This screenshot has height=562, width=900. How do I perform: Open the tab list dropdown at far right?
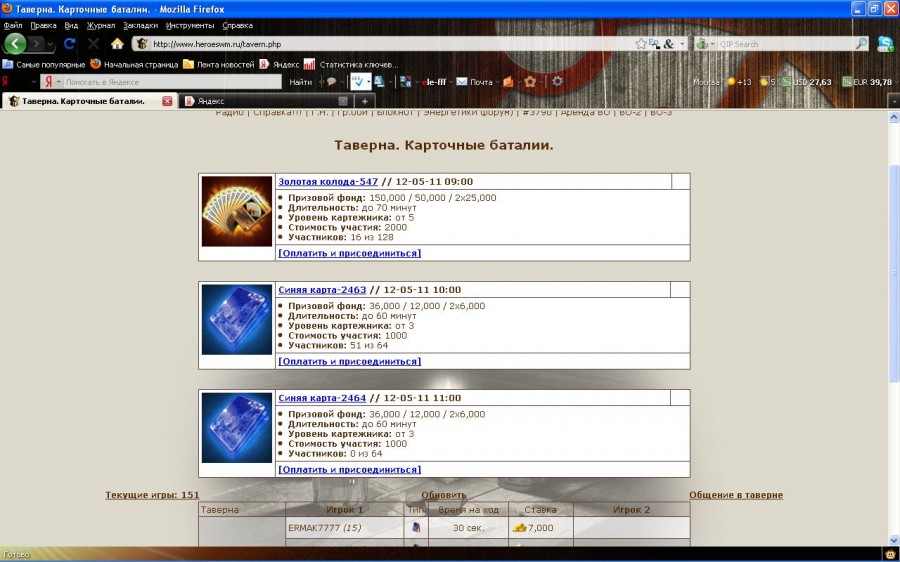pyautogui.click(x=894, y=101)
